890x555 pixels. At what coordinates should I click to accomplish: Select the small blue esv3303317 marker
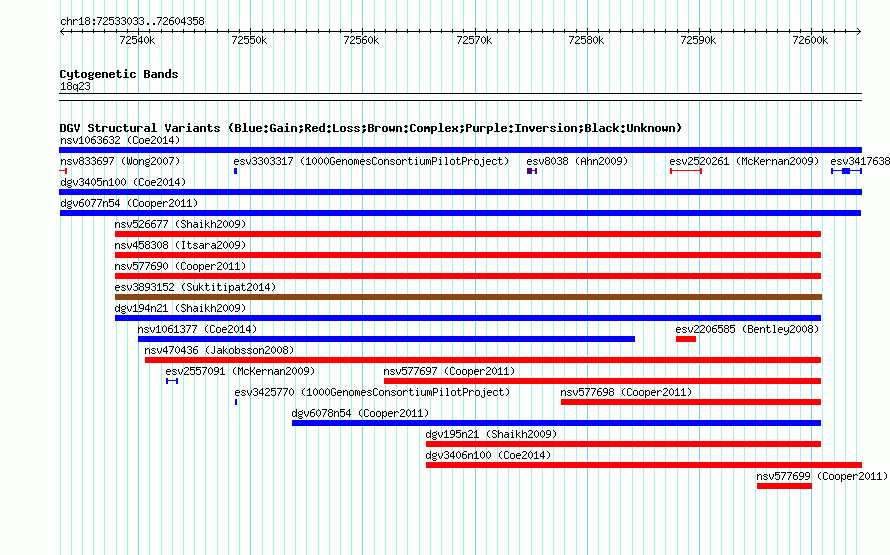point(236,171)
